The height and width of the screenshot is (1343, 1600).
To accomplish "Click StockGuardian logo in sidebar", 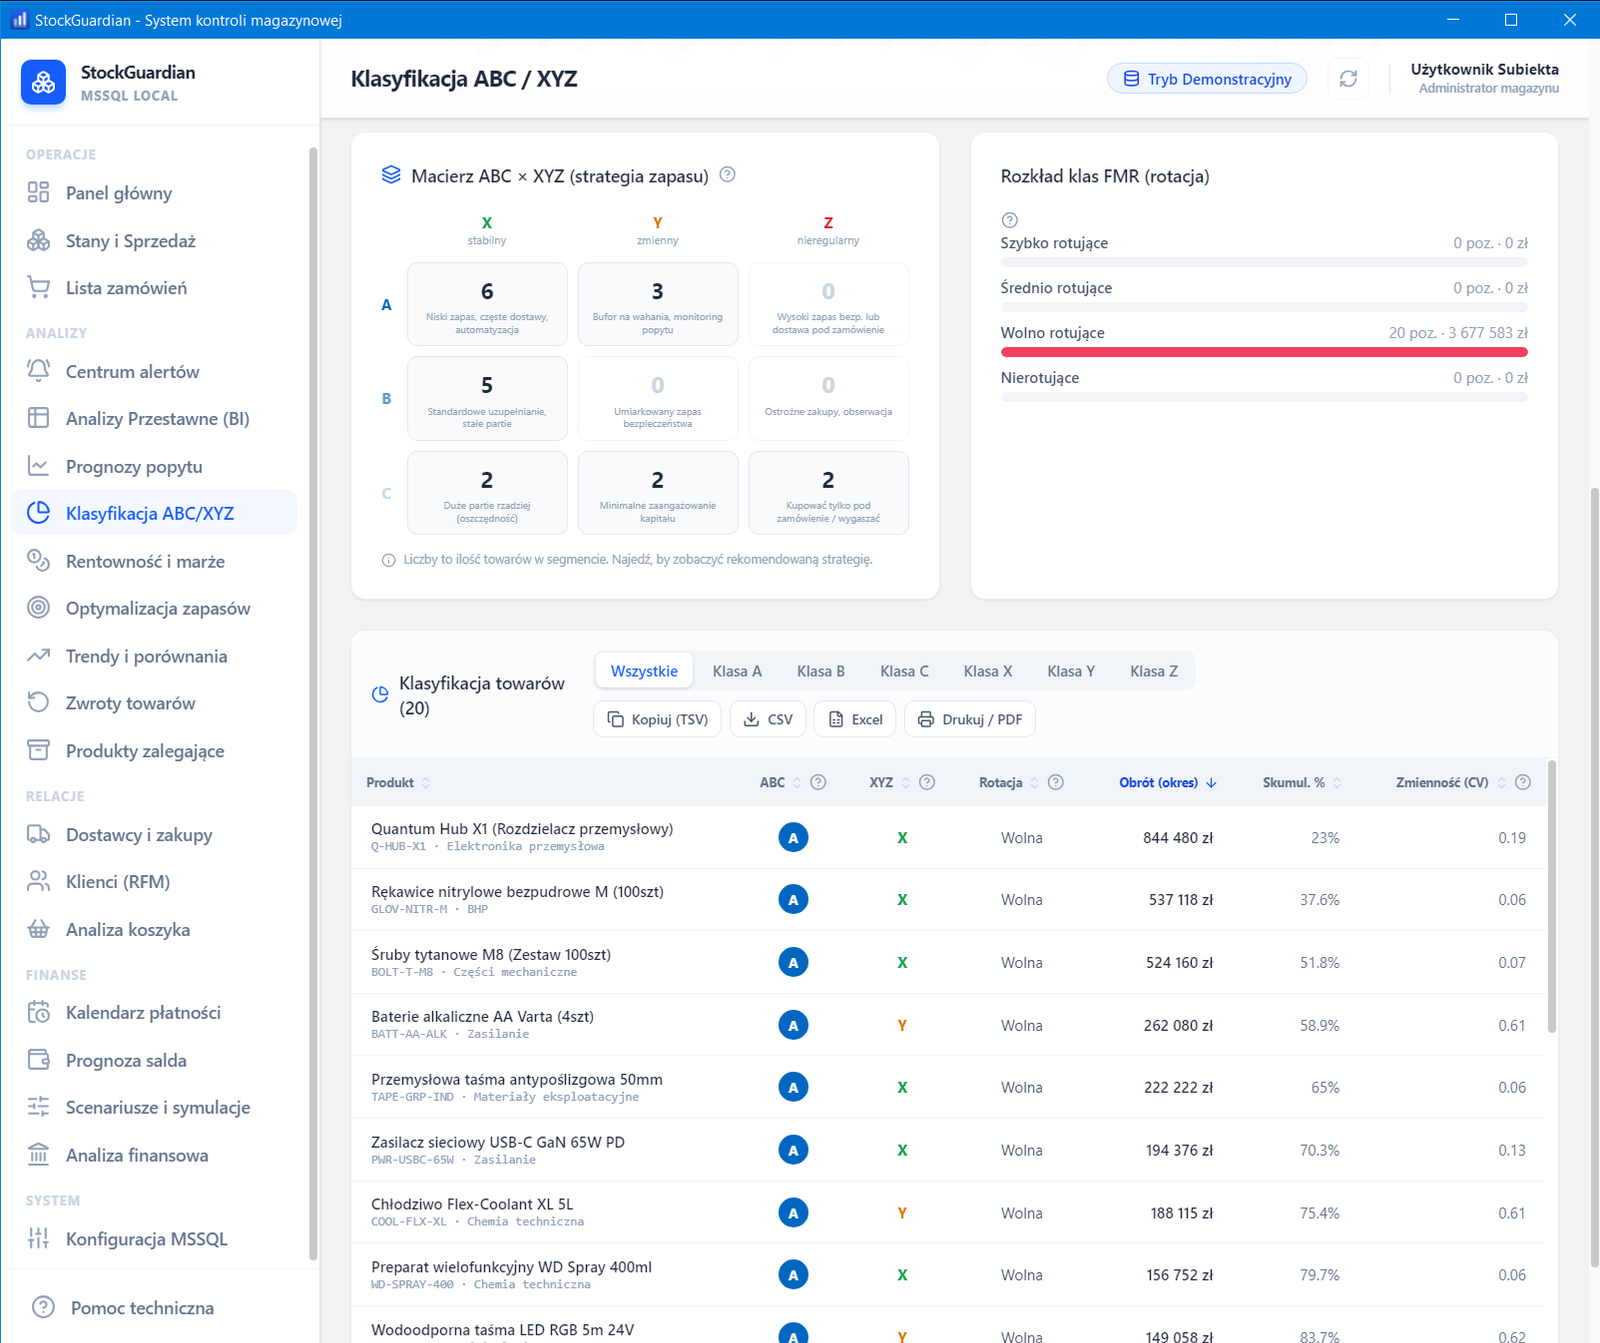I will tap(43, 82).
